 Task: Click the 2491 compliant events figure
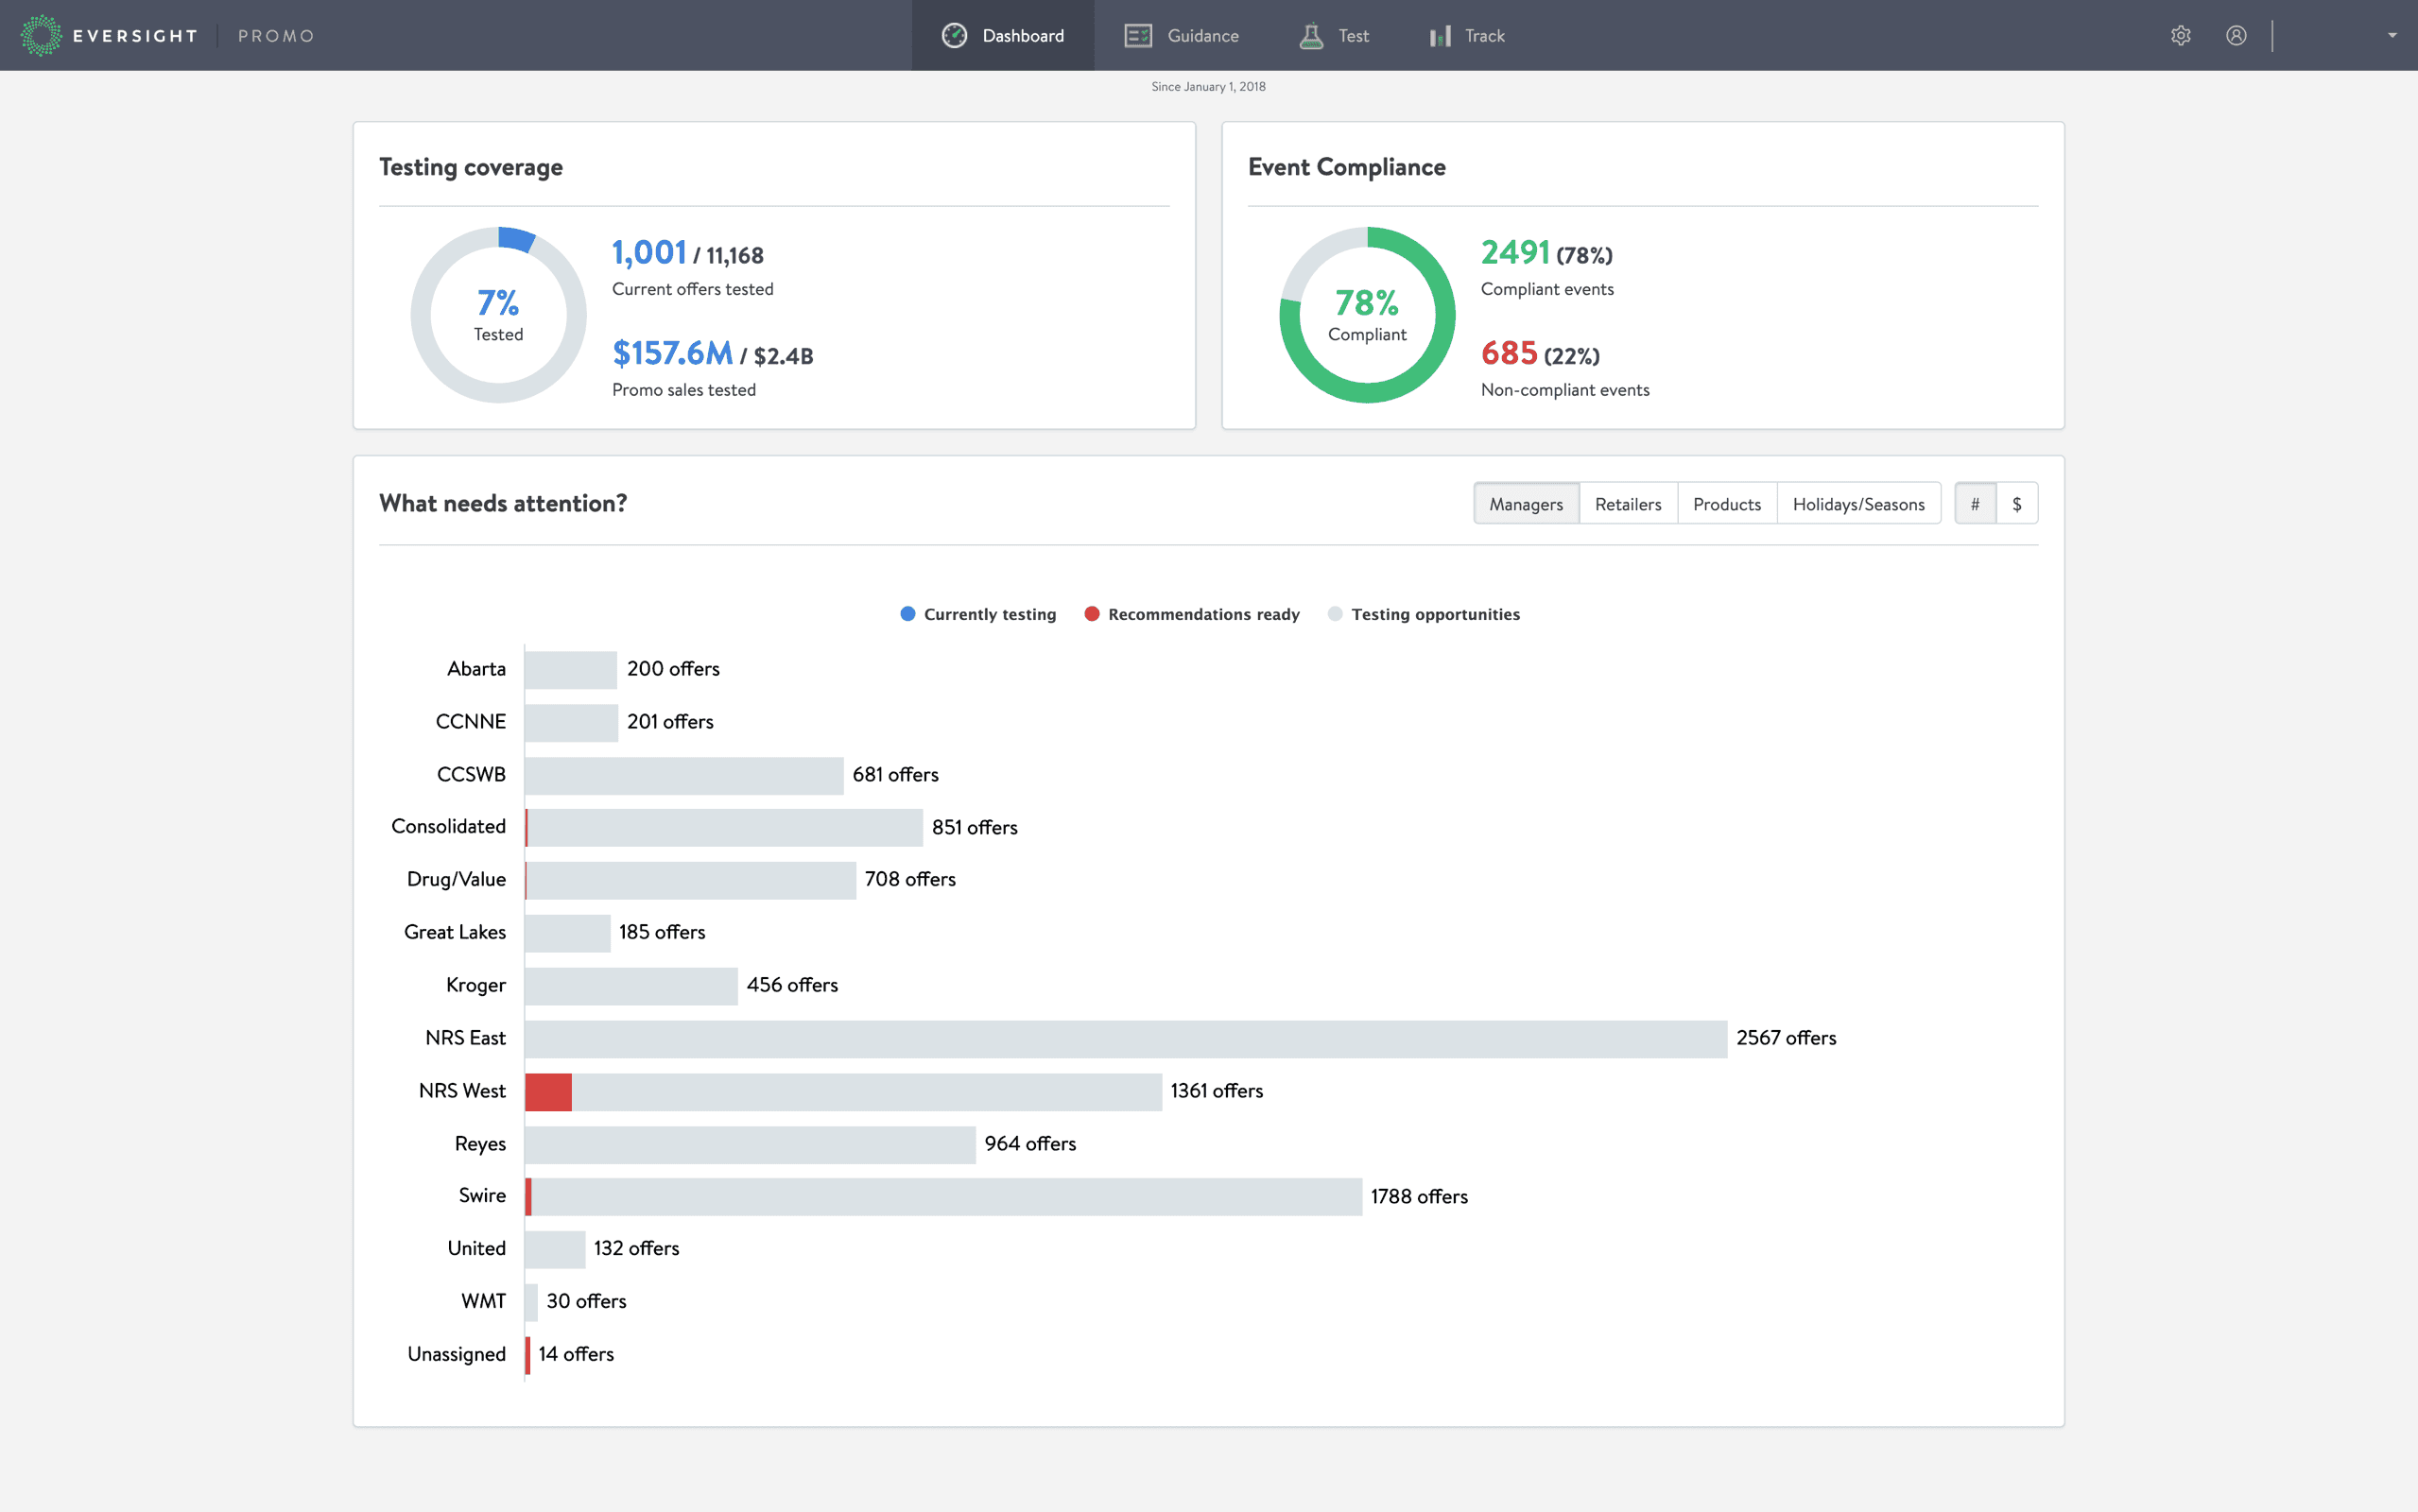click(x=1515, y=253)
